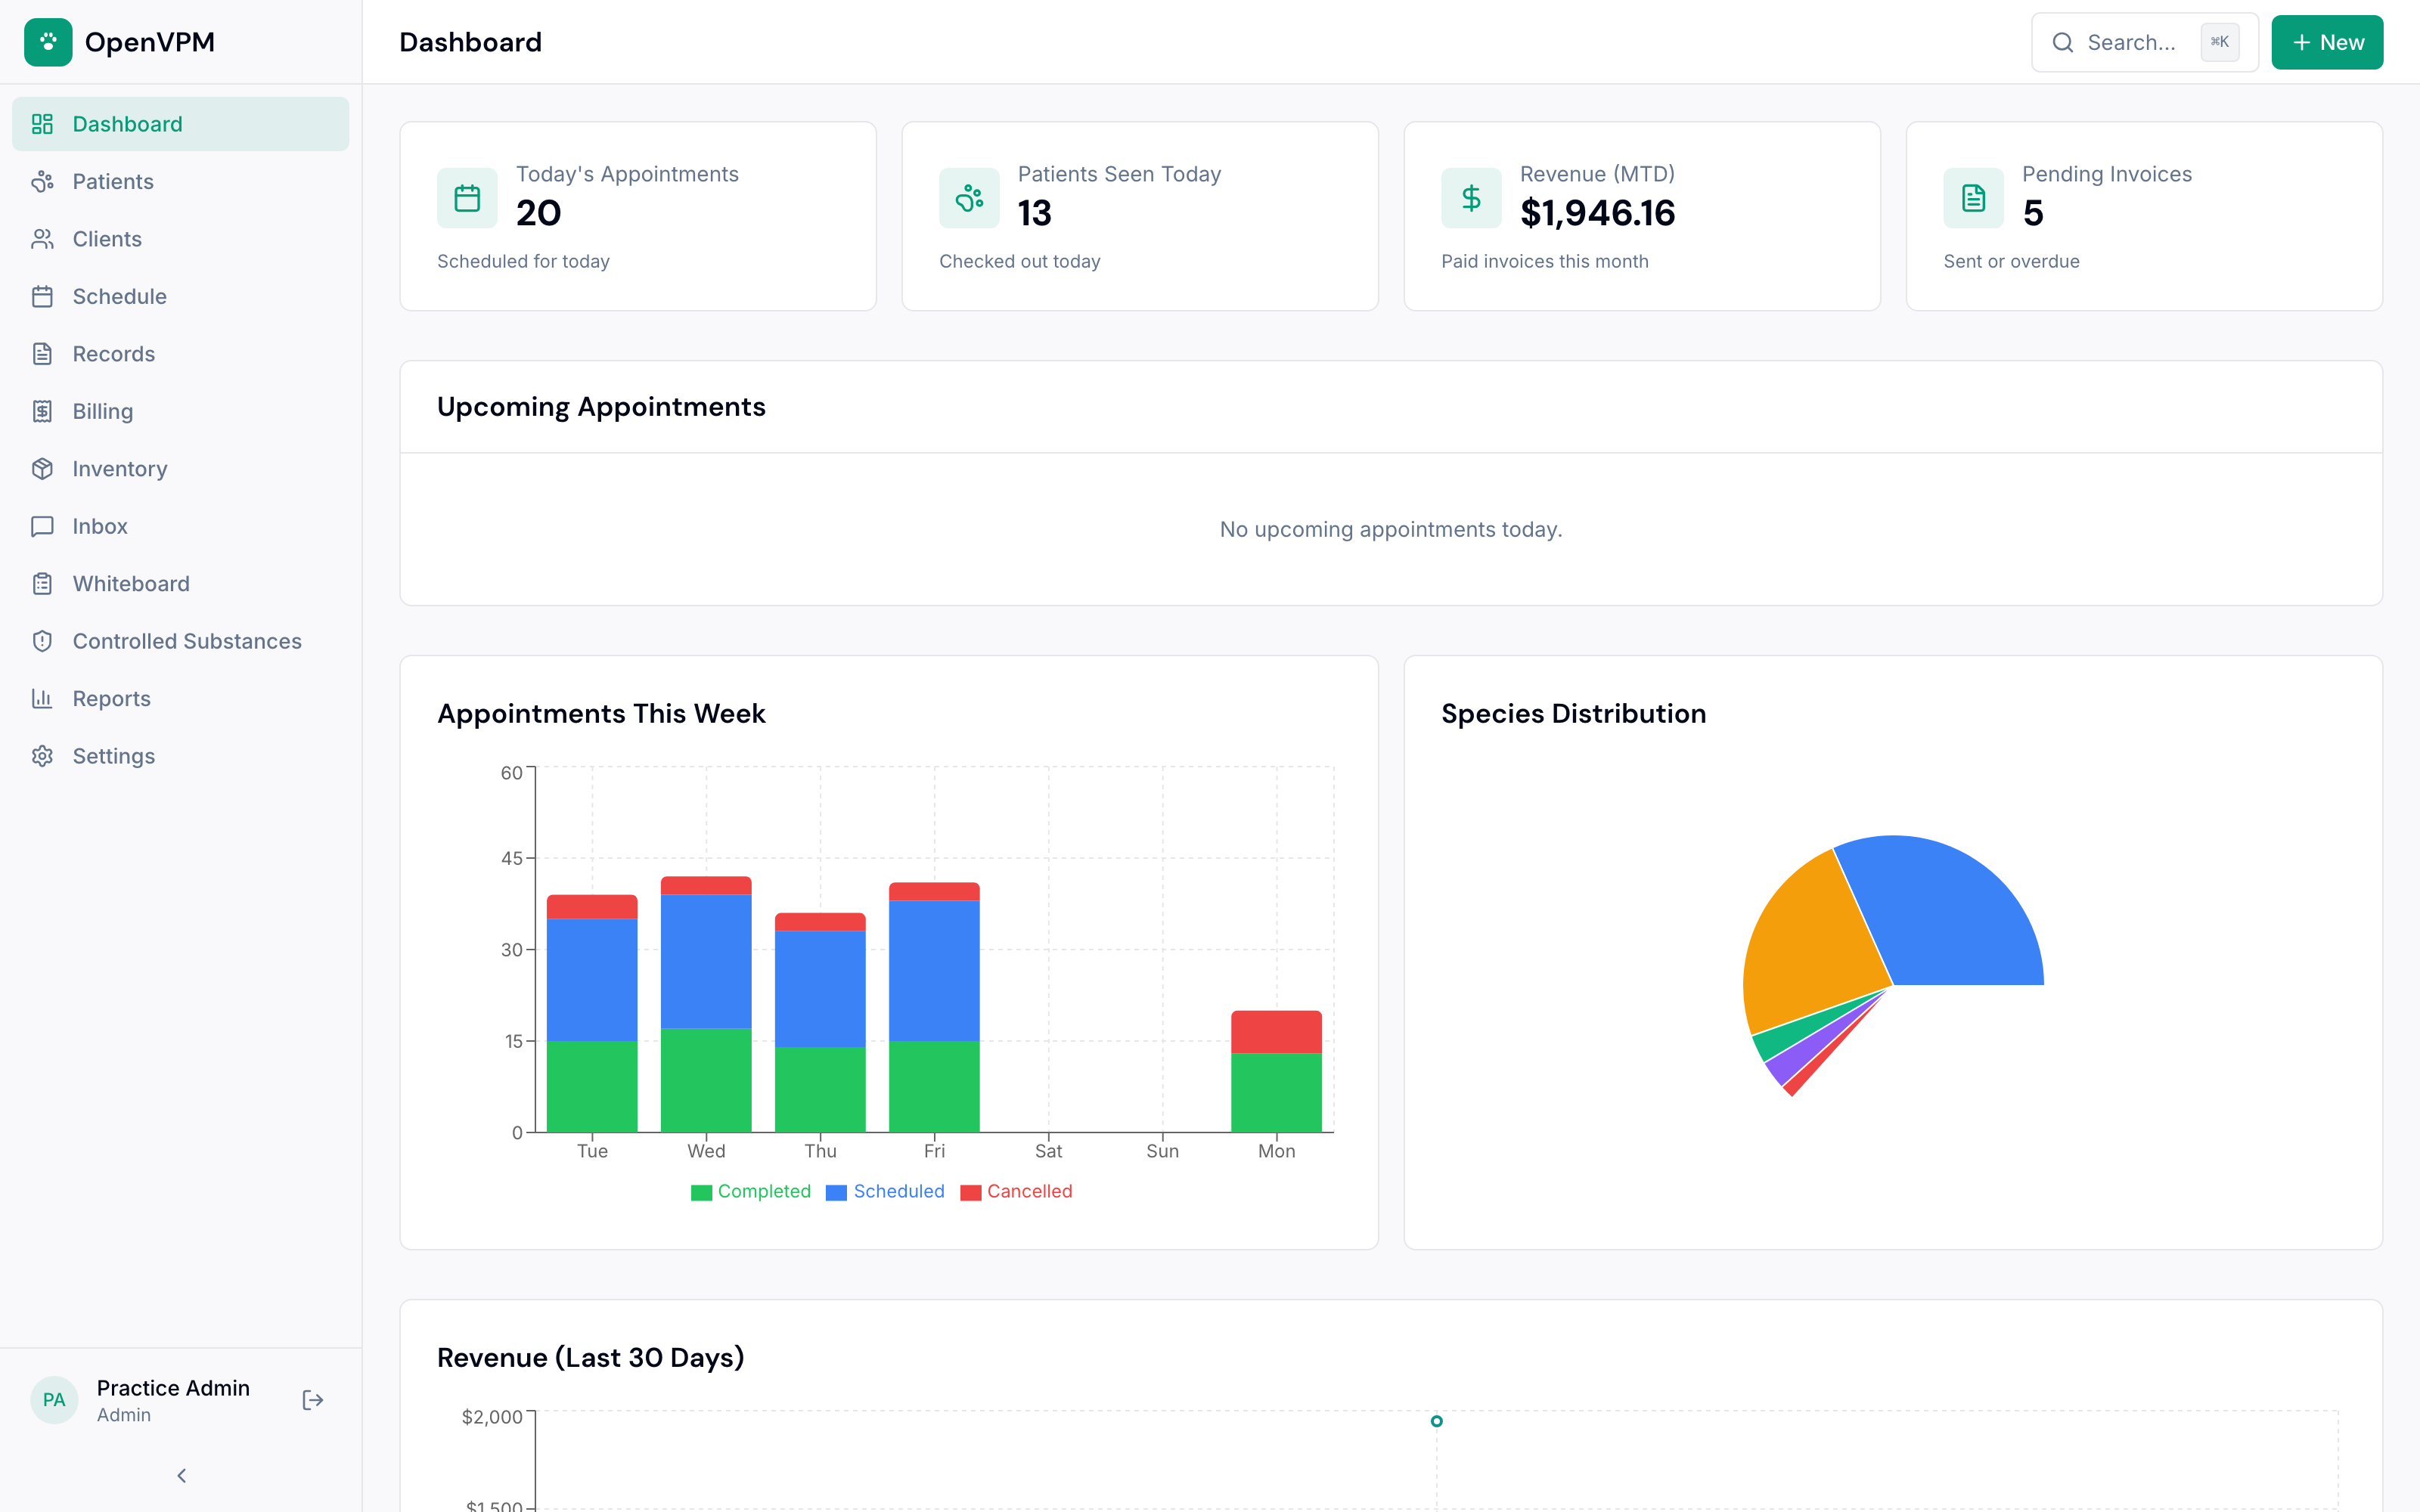2420x1512 pixels.
Task: Go to Billing
Action: click(181, 411)
